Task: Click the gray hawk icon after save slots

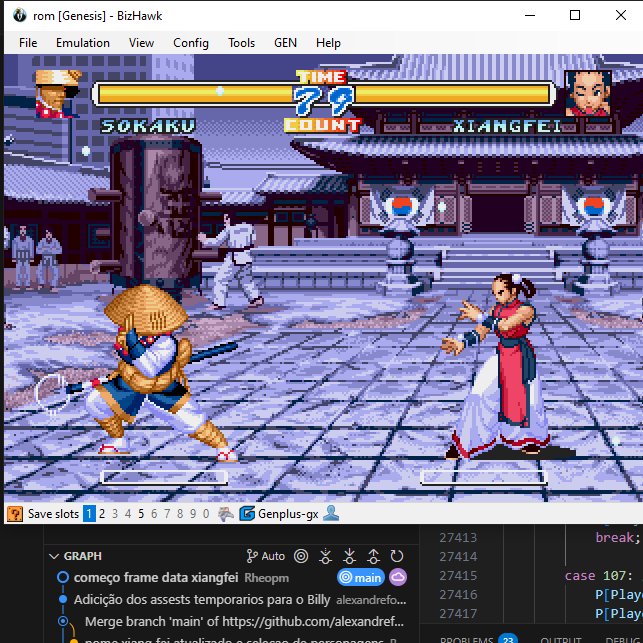Action: tap(226, 514)
